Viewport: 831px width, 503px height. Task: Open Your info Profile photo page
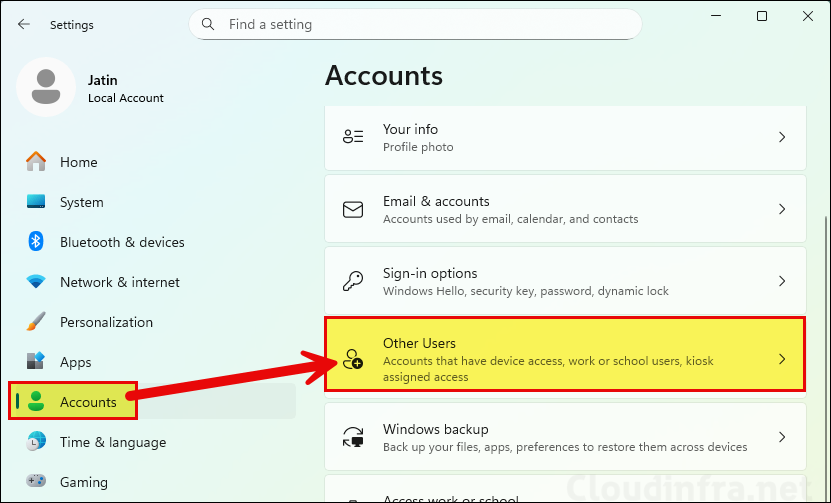(565, 137)
